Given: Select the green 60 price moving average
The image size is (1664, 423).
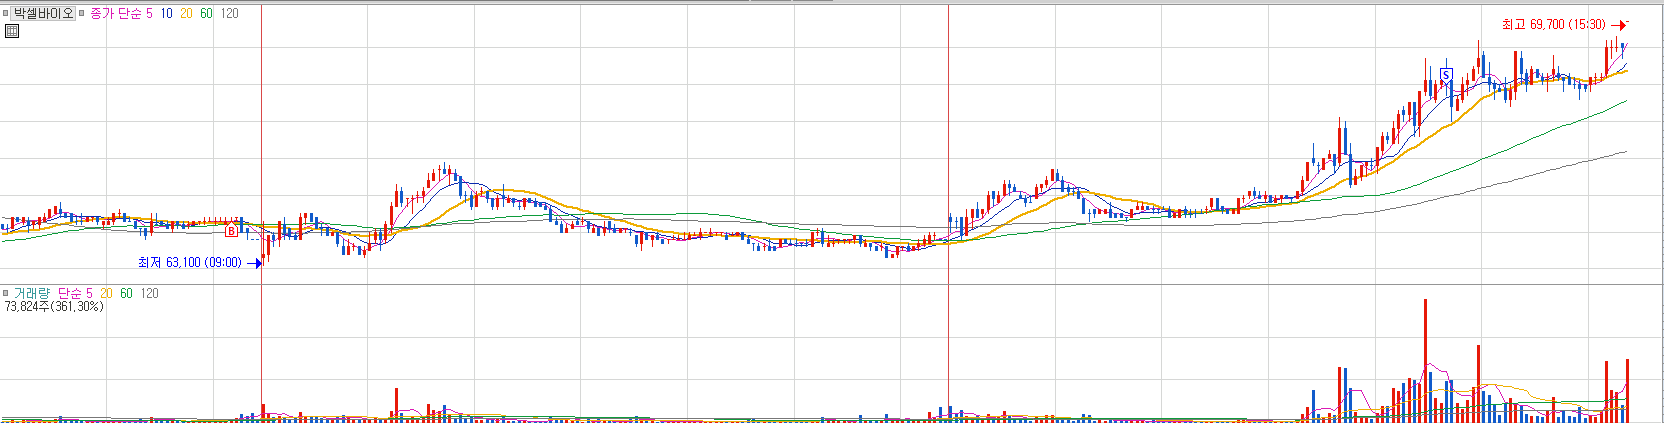Looking at the screenshot, I should click(206, 14).
